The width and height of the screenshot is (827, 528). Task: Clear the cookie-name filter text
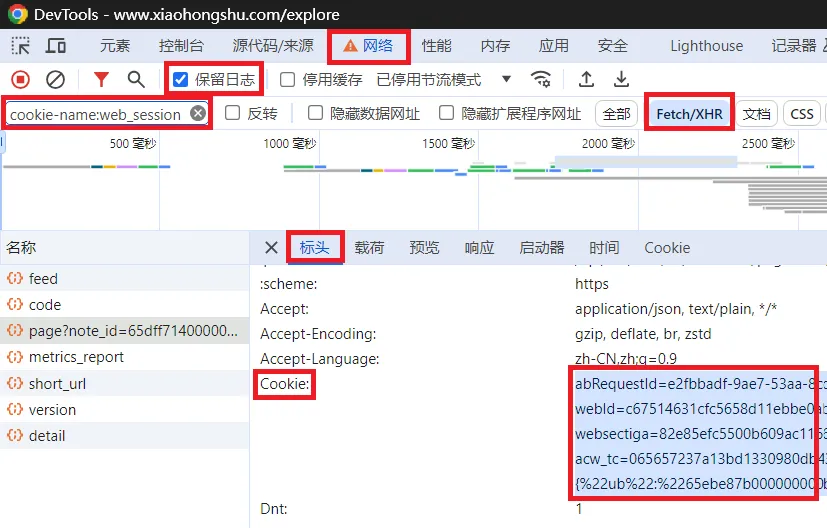point(198,113)
